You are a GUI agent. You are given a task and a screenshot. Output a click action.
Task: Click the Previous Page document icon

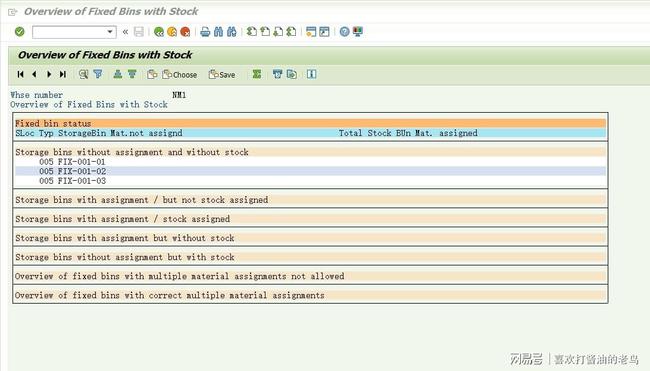coord(264,32)
